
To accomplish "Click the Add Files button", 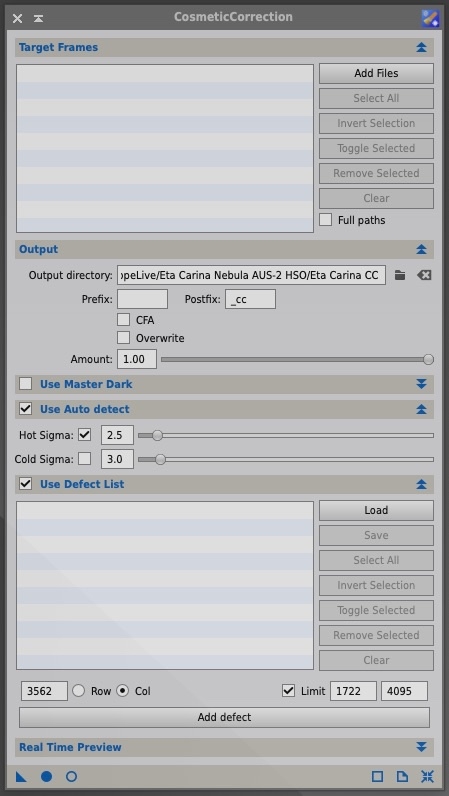I will 376,73.
